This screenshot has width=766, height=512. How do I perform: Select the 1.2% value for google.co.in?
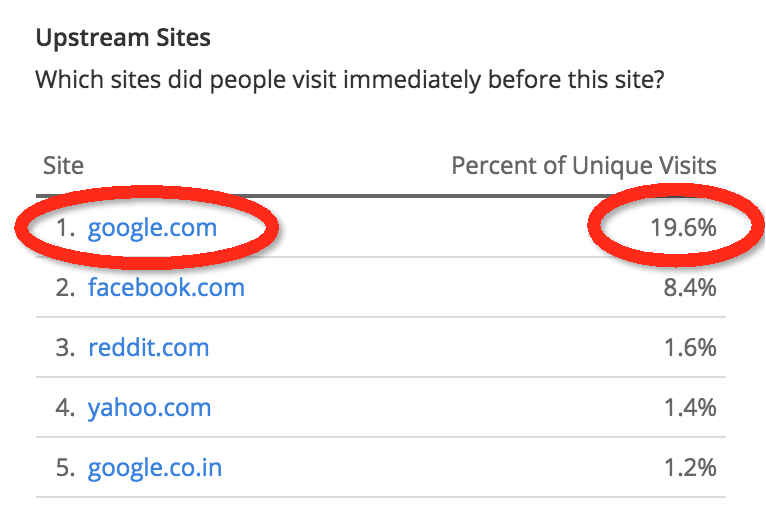coord(688,468)
